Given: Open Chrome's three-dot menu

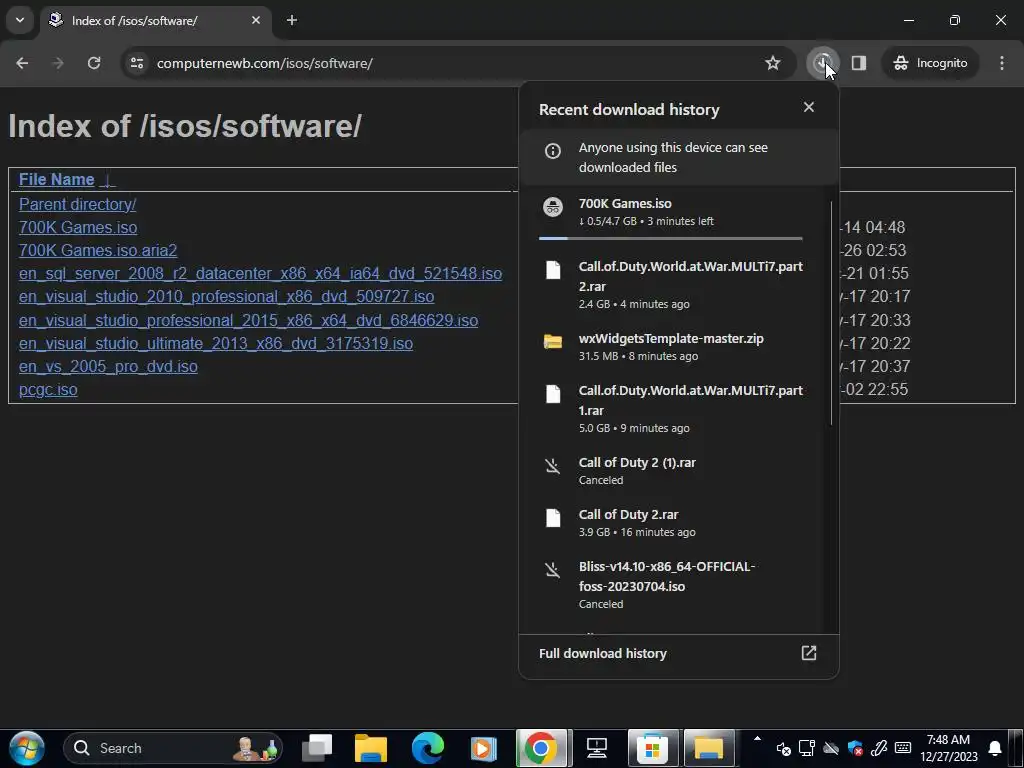Looking at the screenshot, I should tap(1002, 63).
